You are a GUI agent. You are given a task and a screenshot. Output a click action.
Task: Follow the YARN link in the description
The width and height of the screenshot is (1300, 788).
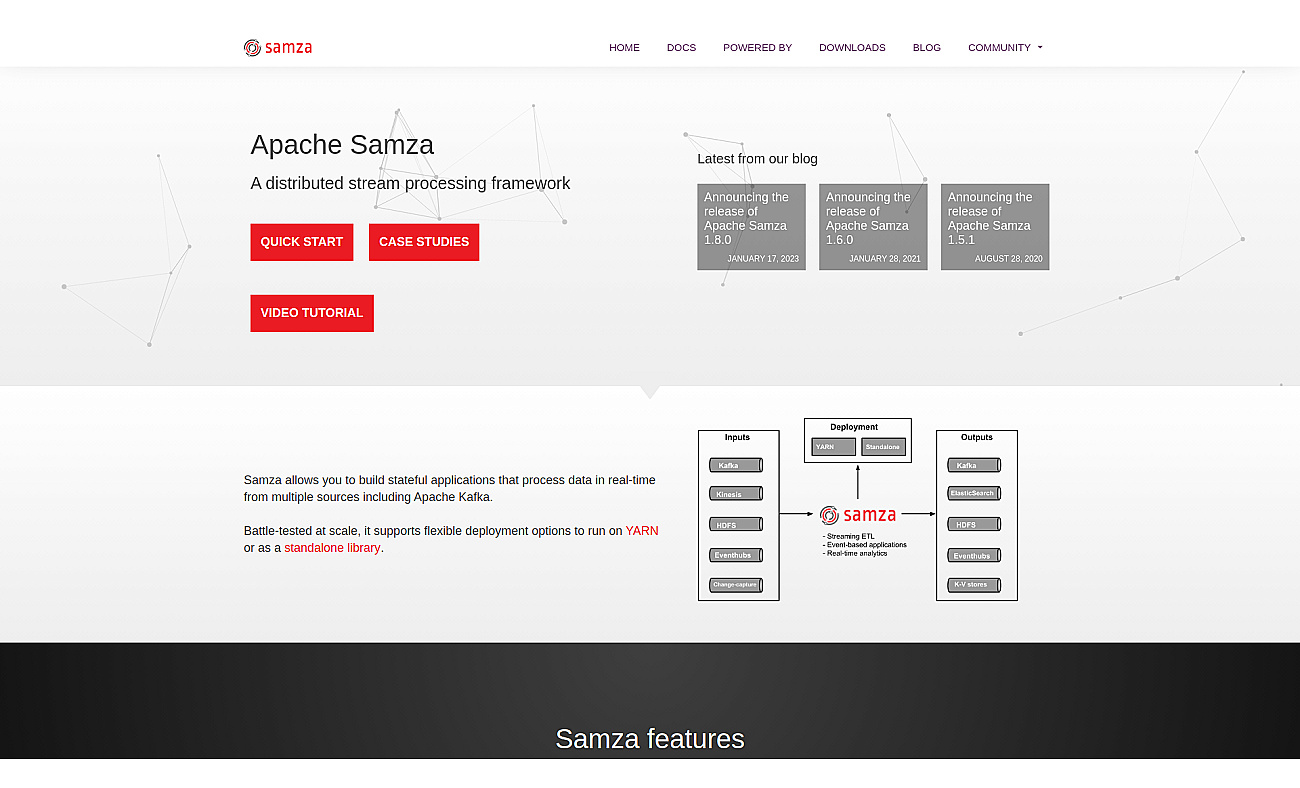[x=642, y=531]
